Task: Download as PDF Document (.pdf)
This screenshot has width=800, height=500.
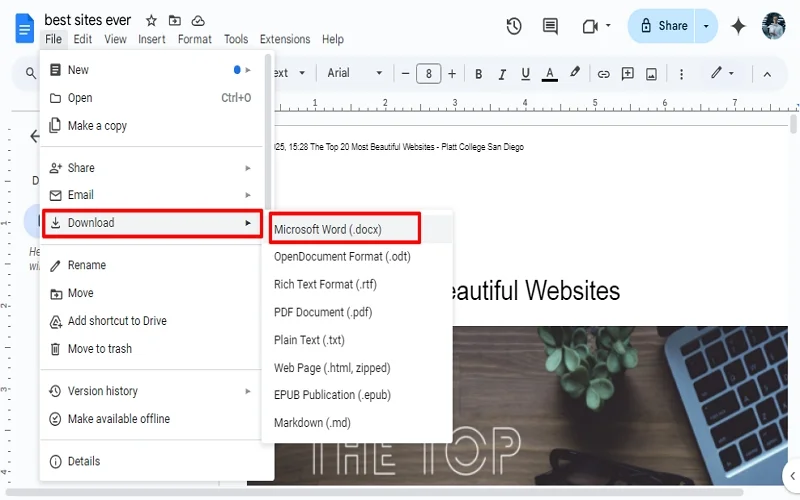Action: tap(357, 312)
